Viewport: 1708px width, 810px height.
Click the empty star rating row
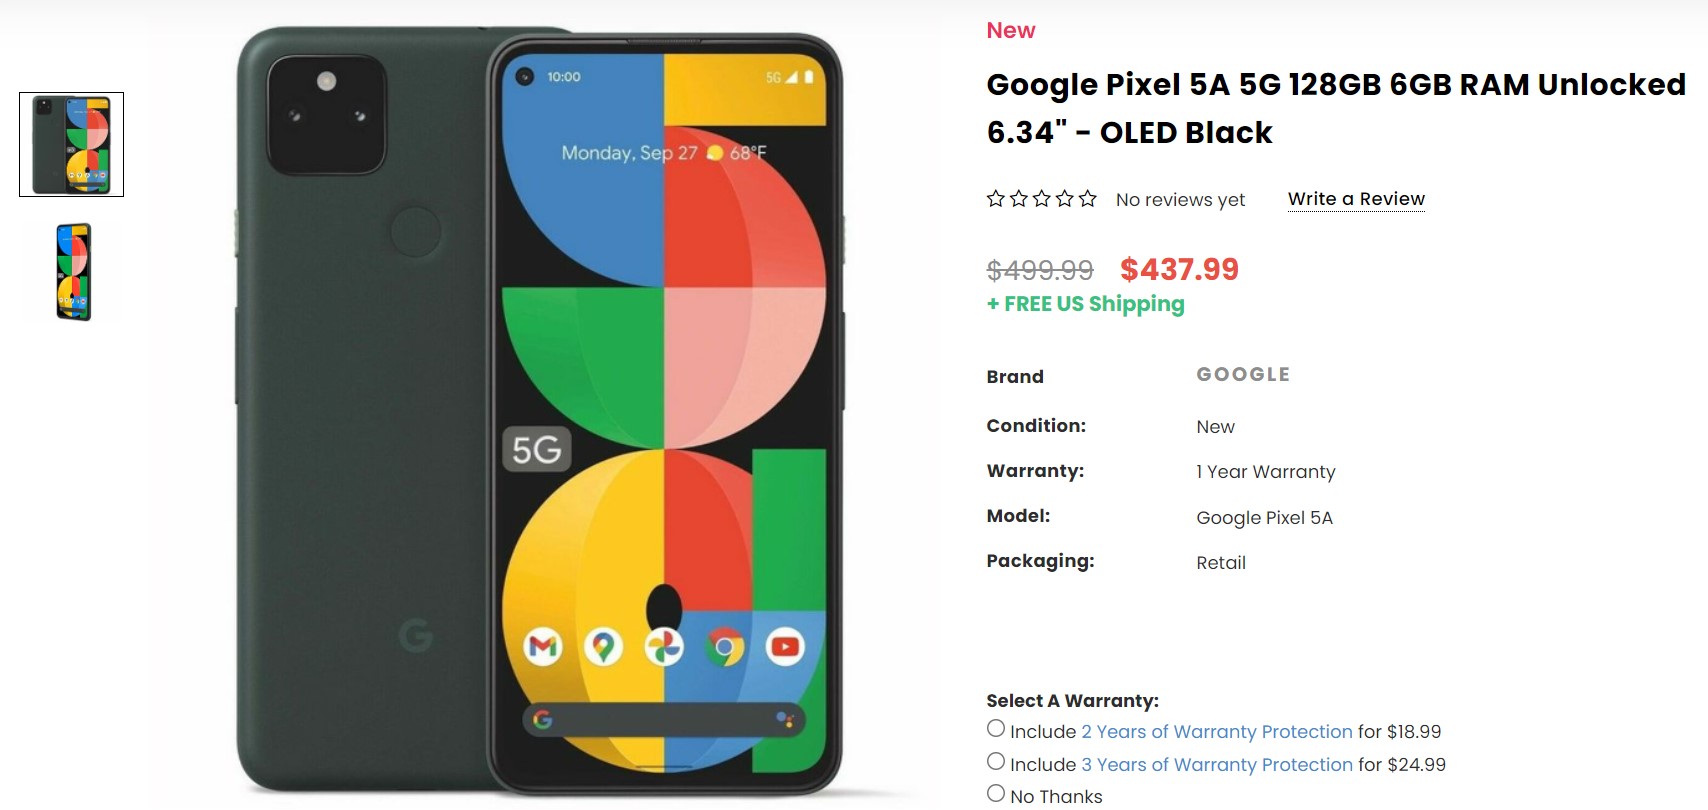click(1042, 199)
